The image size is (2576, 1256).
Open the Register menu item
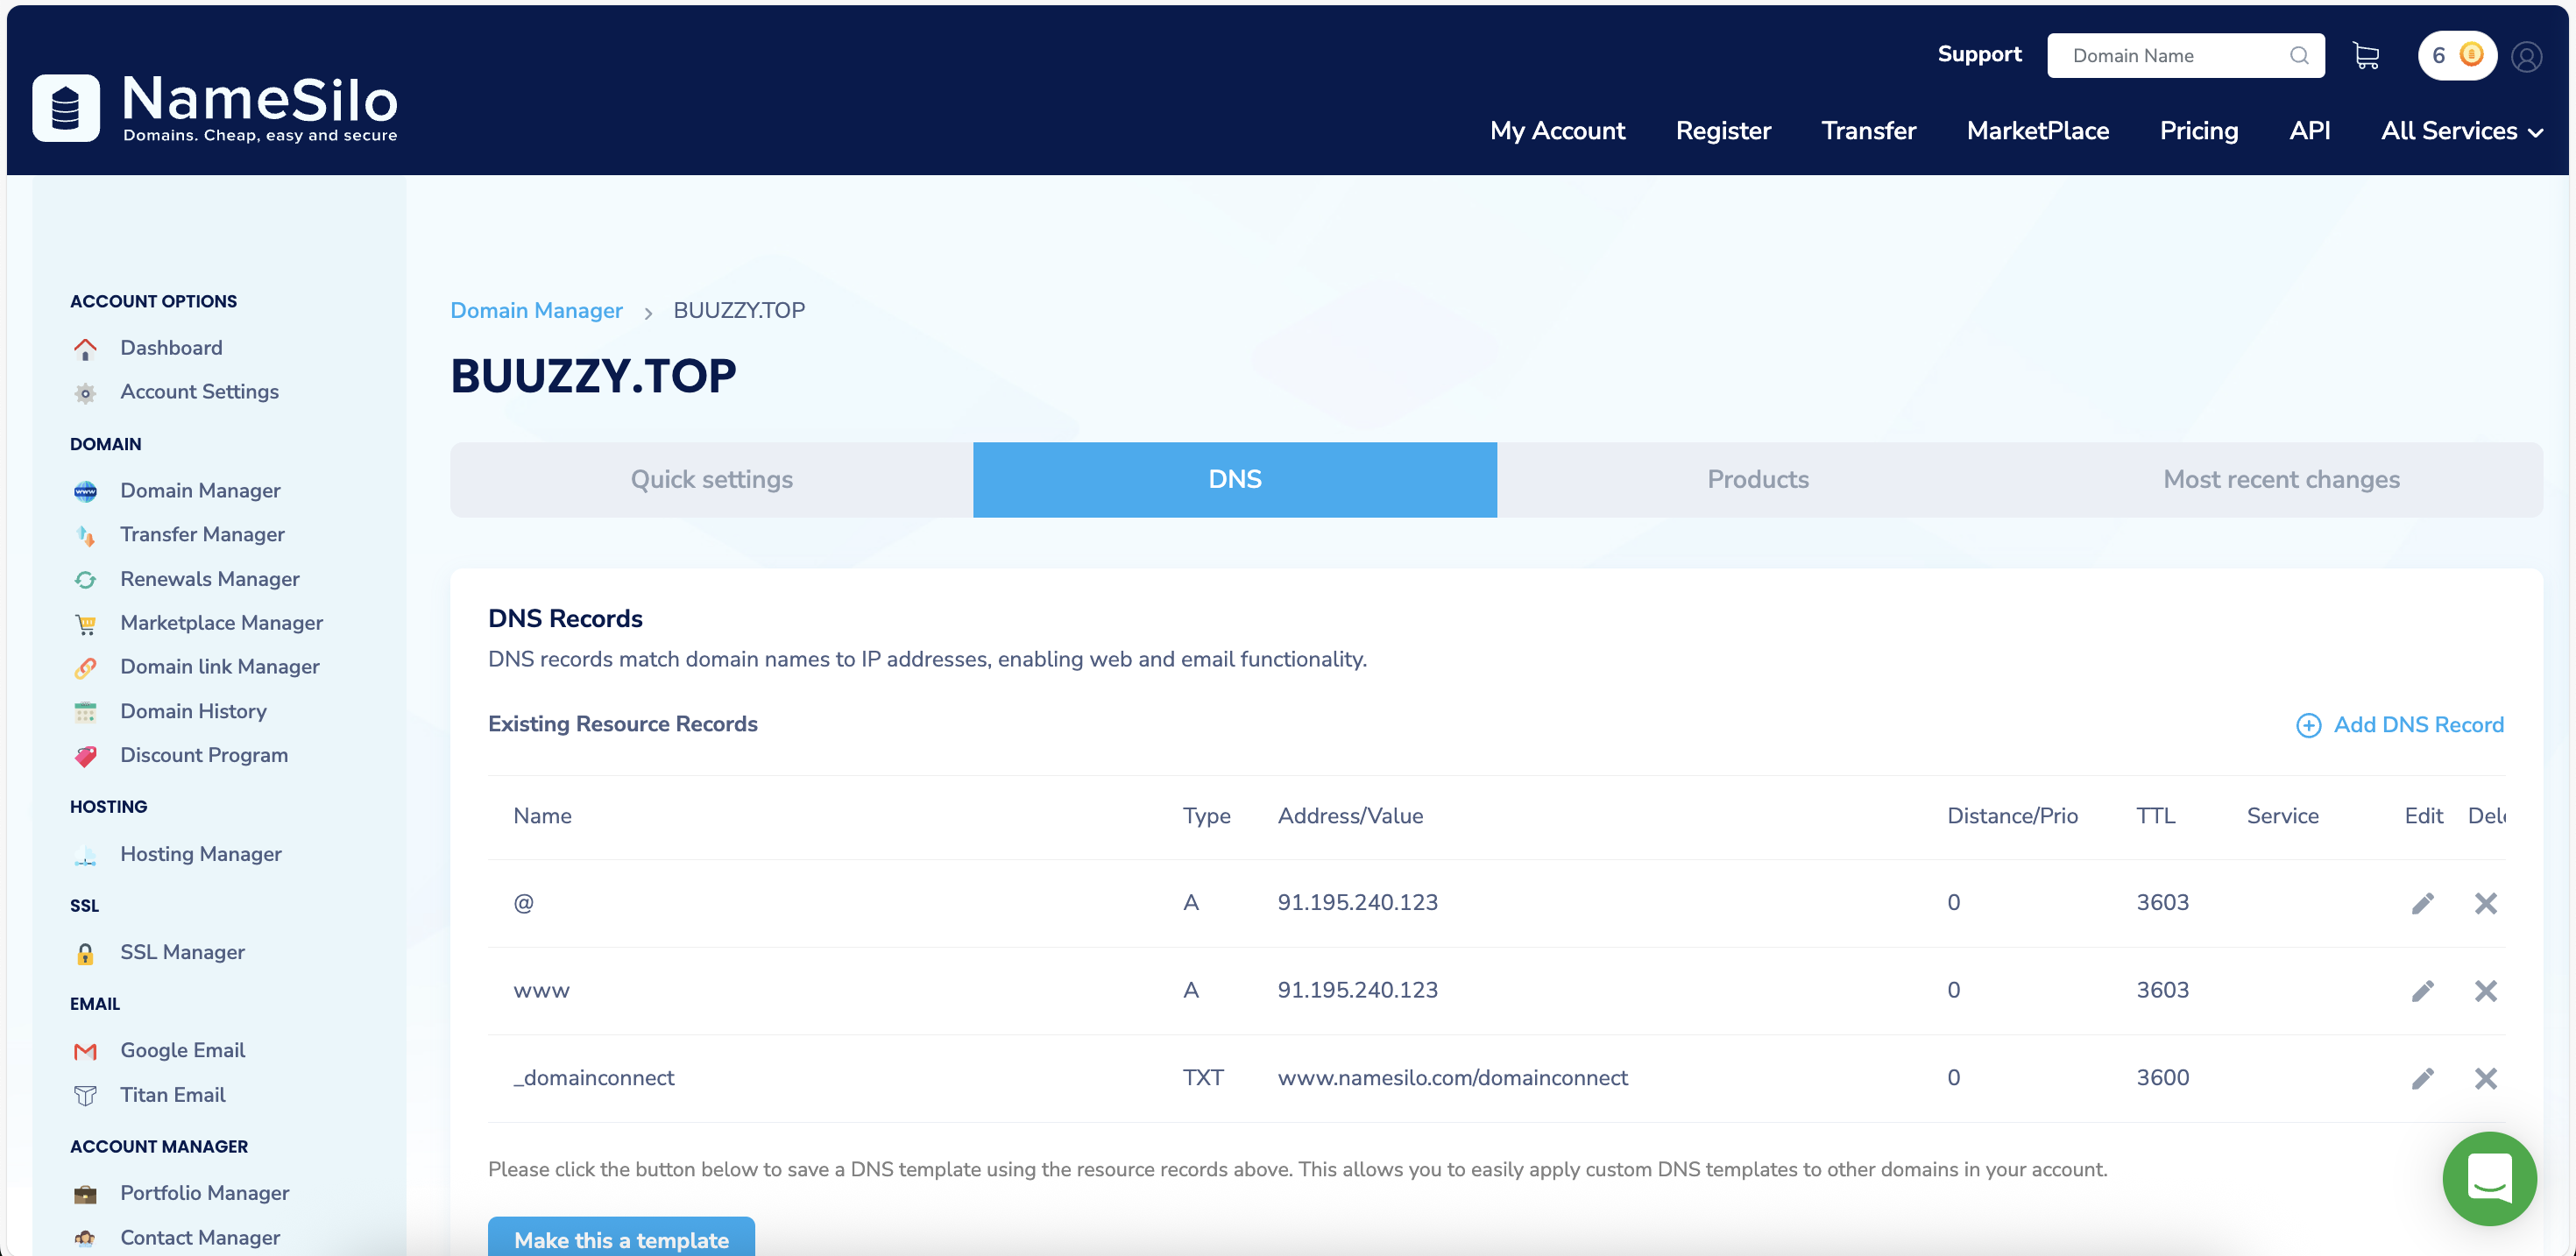pyautogui.click(x=1723, y=131)
